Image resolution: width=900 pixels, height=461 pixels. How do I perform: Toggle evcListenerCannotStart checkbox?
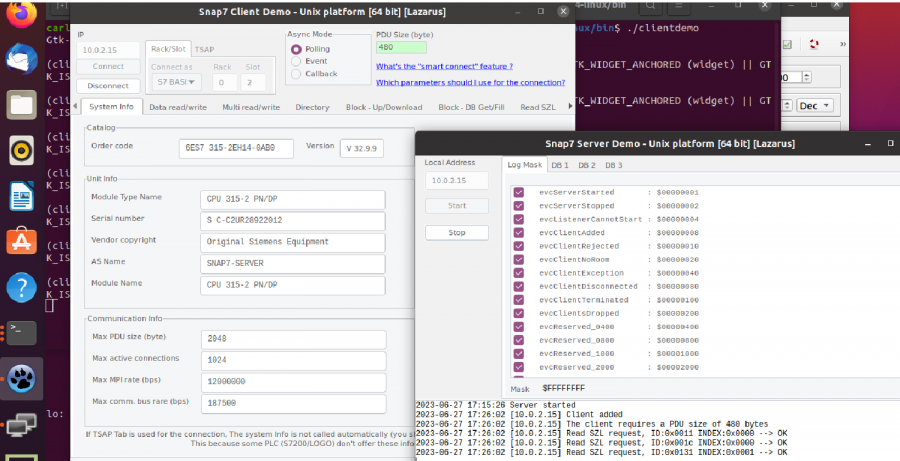(519, 219)
